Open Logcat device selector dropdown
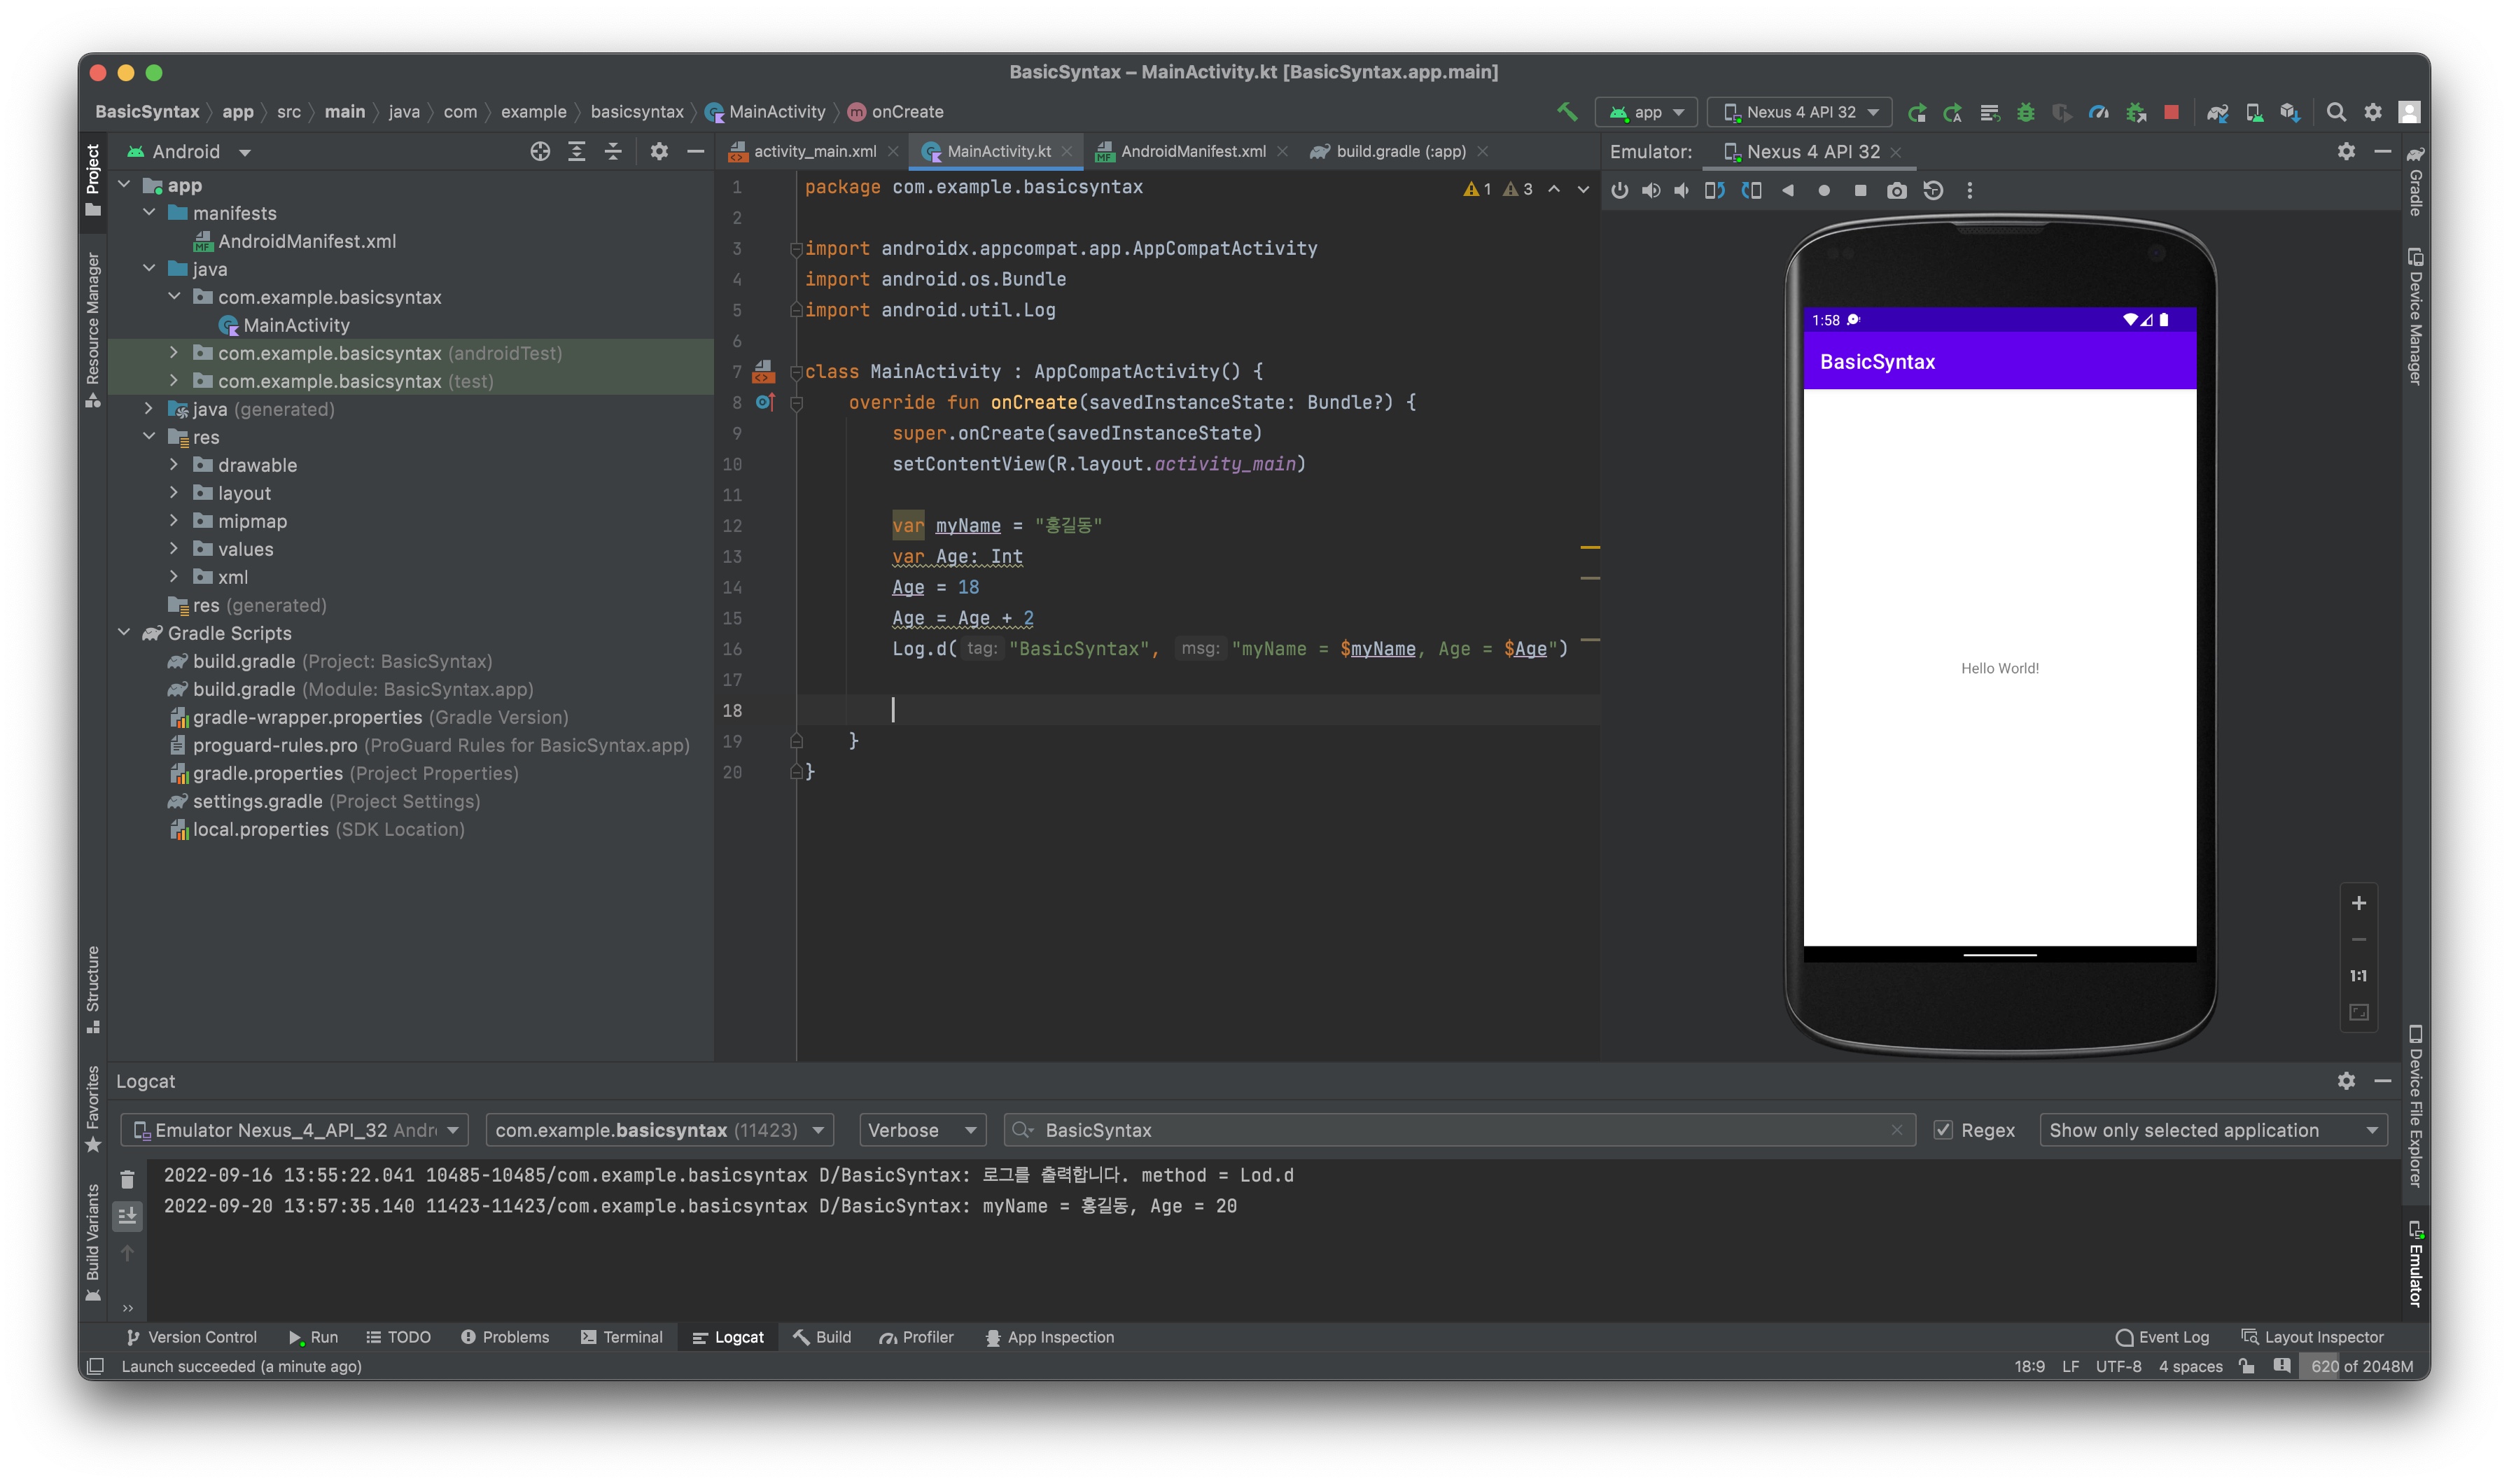The width and height of the screenshot is (2509, 1484). click(294, 1130)
